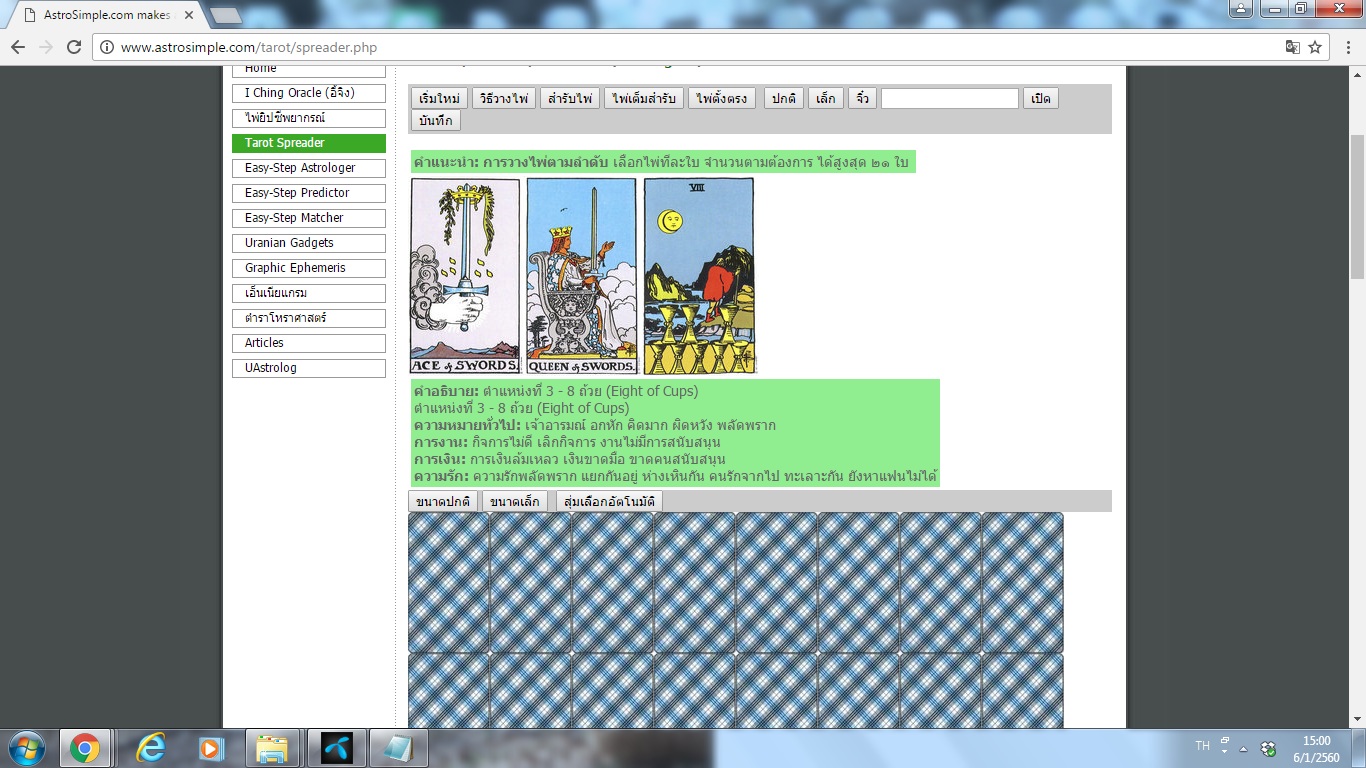Launch Internet Explorer from the taskbar
Viewport: 1366px width, 768px height.
pyautogui.click(x=152, y=748)
